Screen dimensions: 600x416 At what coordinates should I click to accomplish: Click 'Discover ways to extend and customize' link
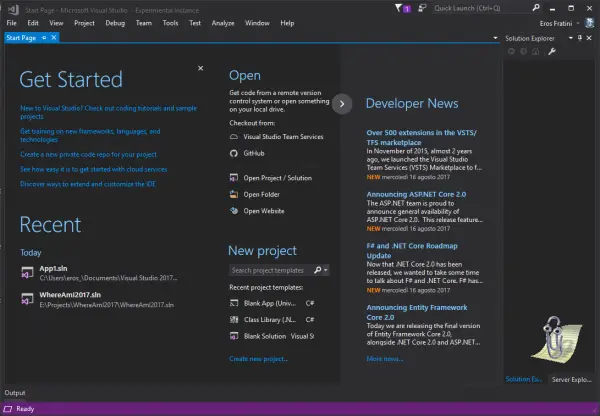[x=88, y=184]
